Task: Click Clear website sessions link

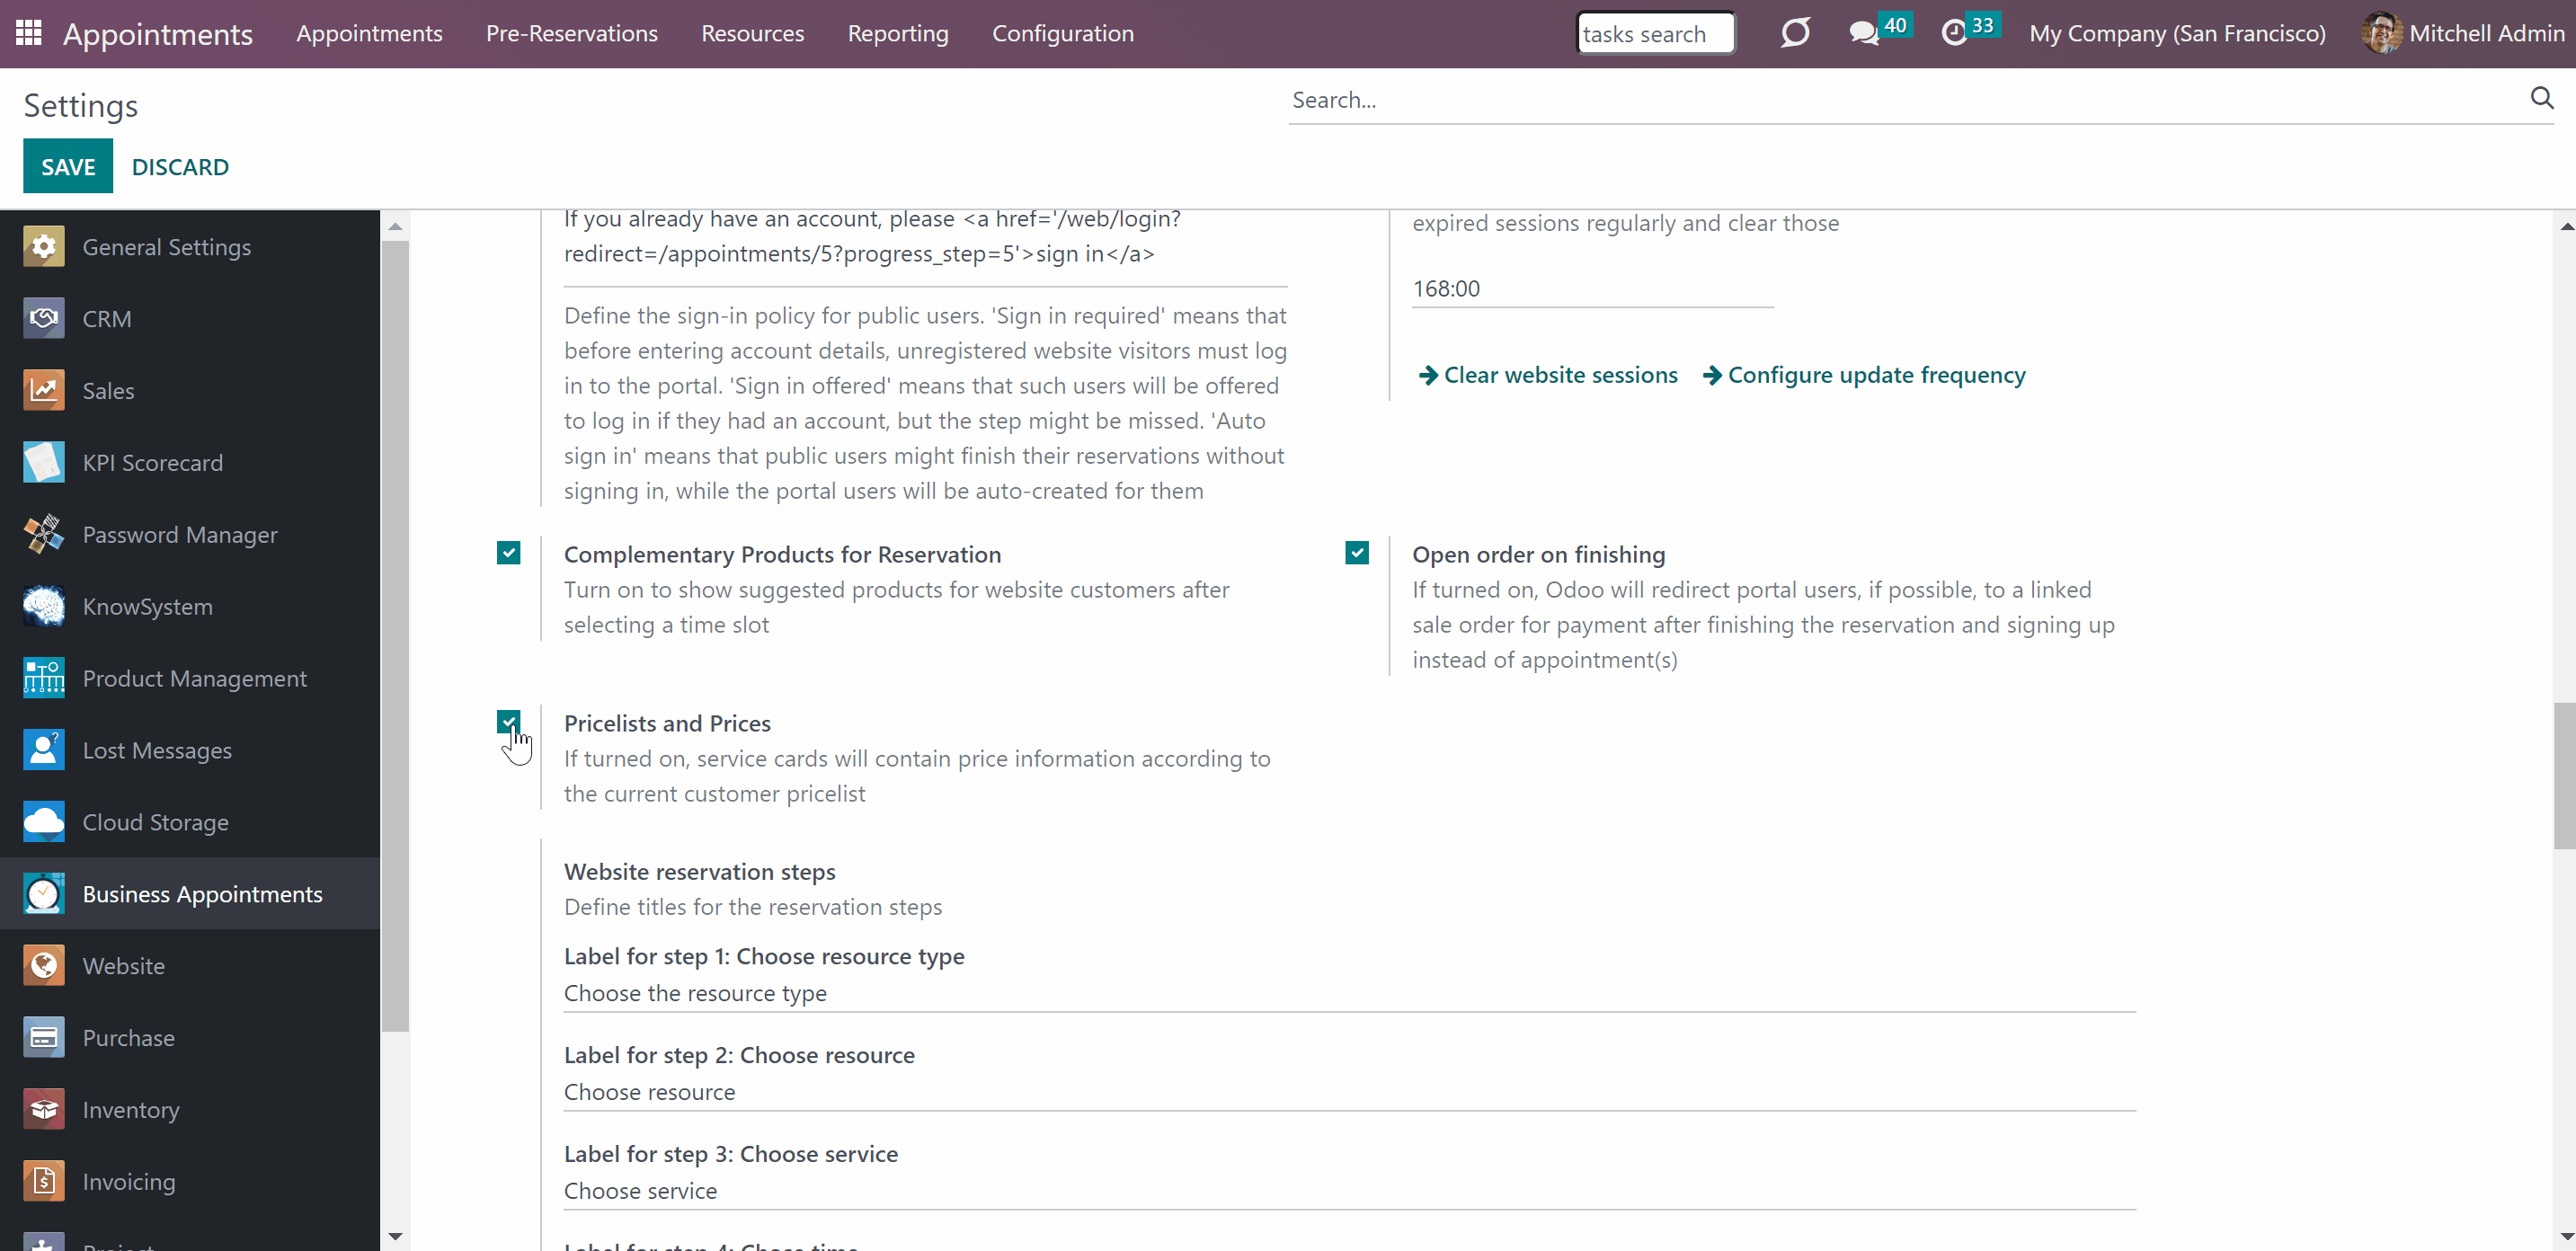Action: point(1548,375)
